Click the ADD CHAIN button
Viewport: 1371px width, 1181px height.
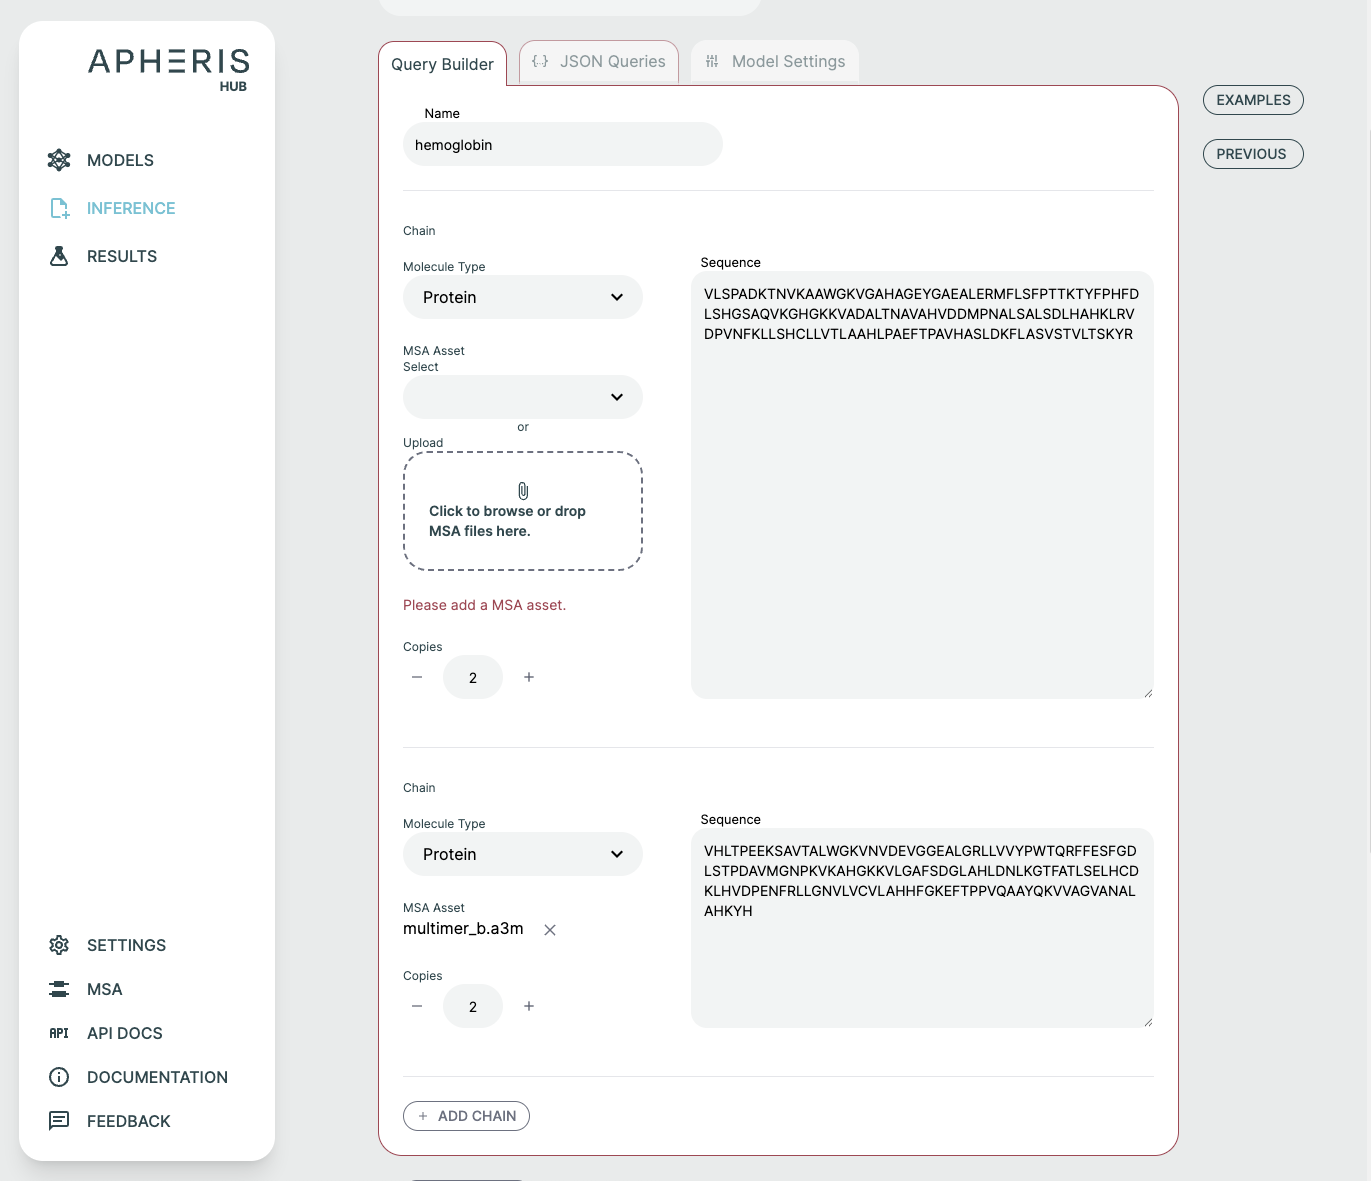pos(466,1116)
